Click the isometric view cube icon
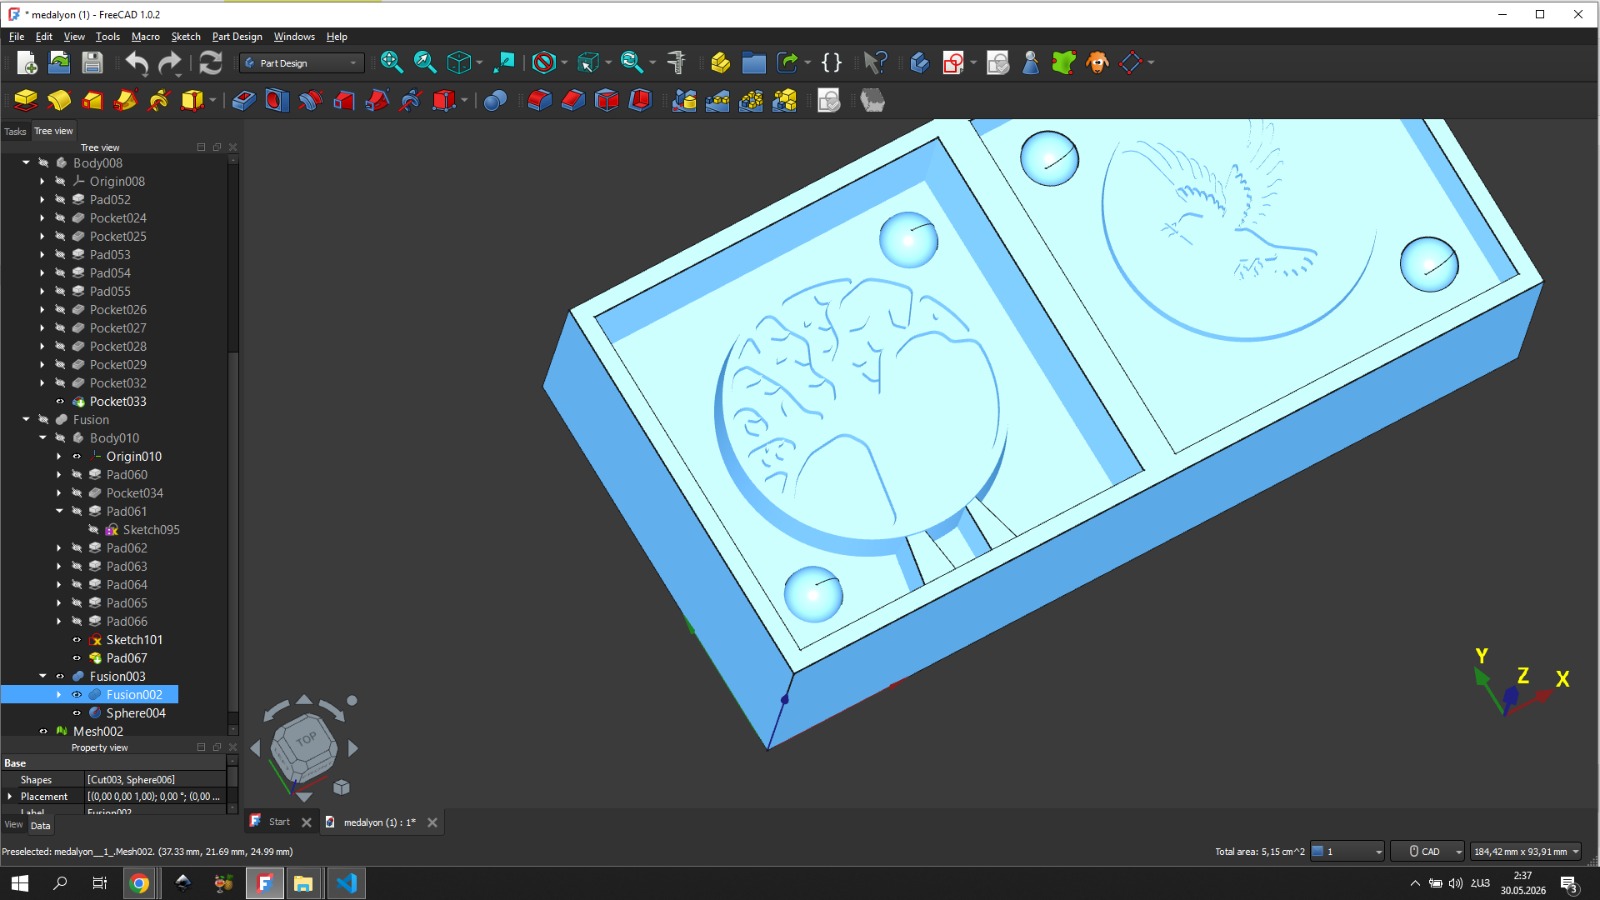The image size is (1600, 900). tap(459, 63)
